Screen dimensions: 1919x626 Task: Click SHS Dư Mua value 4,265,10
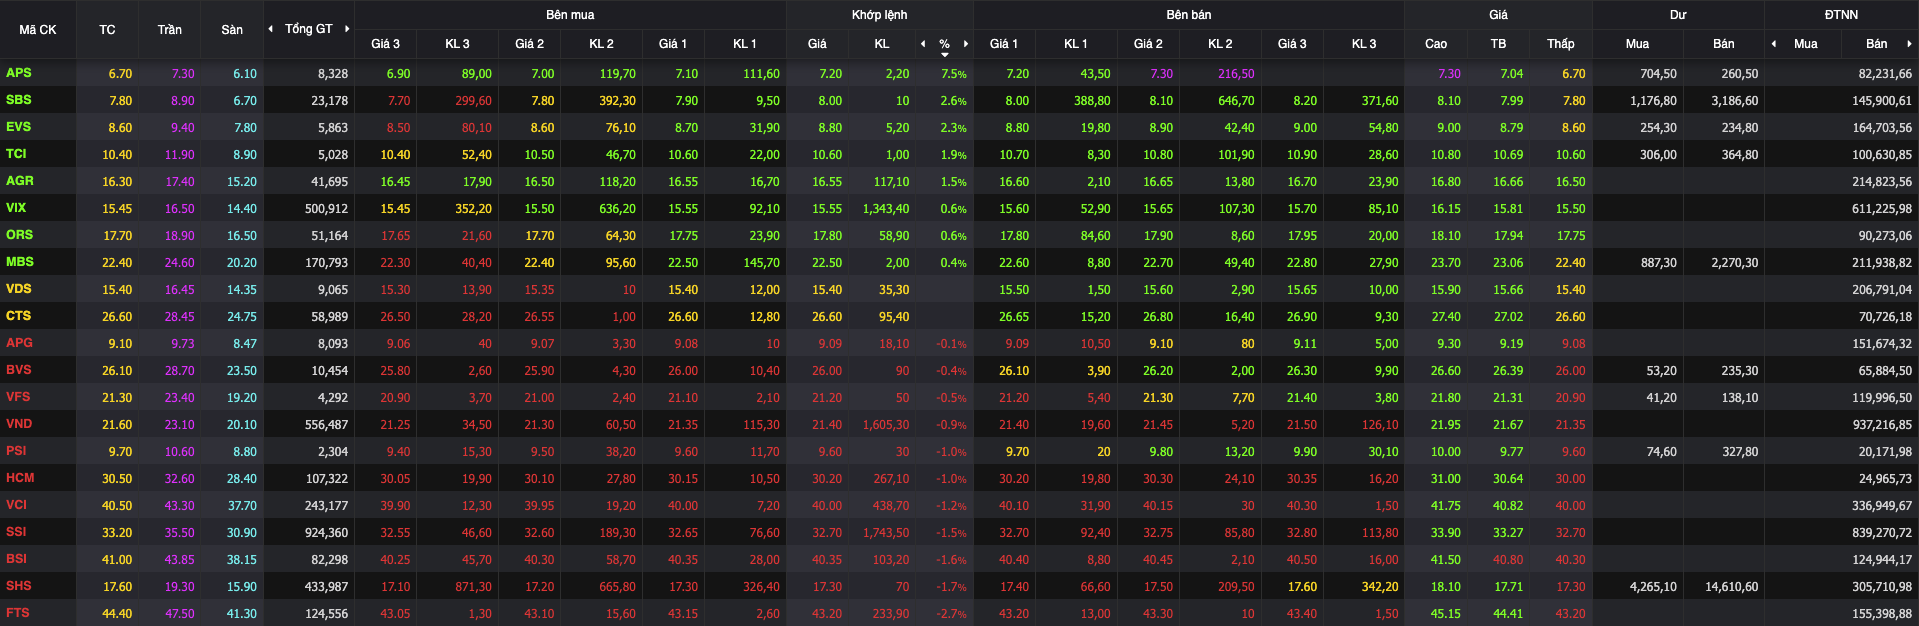coord(1653,587)
